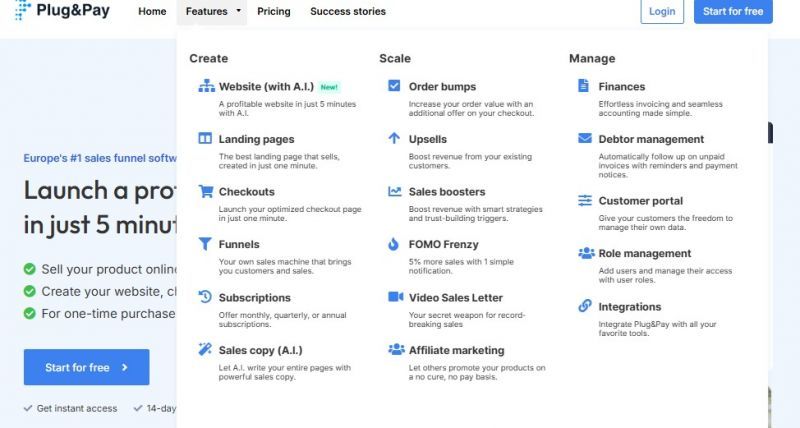Go to Success stories
The image size is (800, 428).
coord(347,12)
